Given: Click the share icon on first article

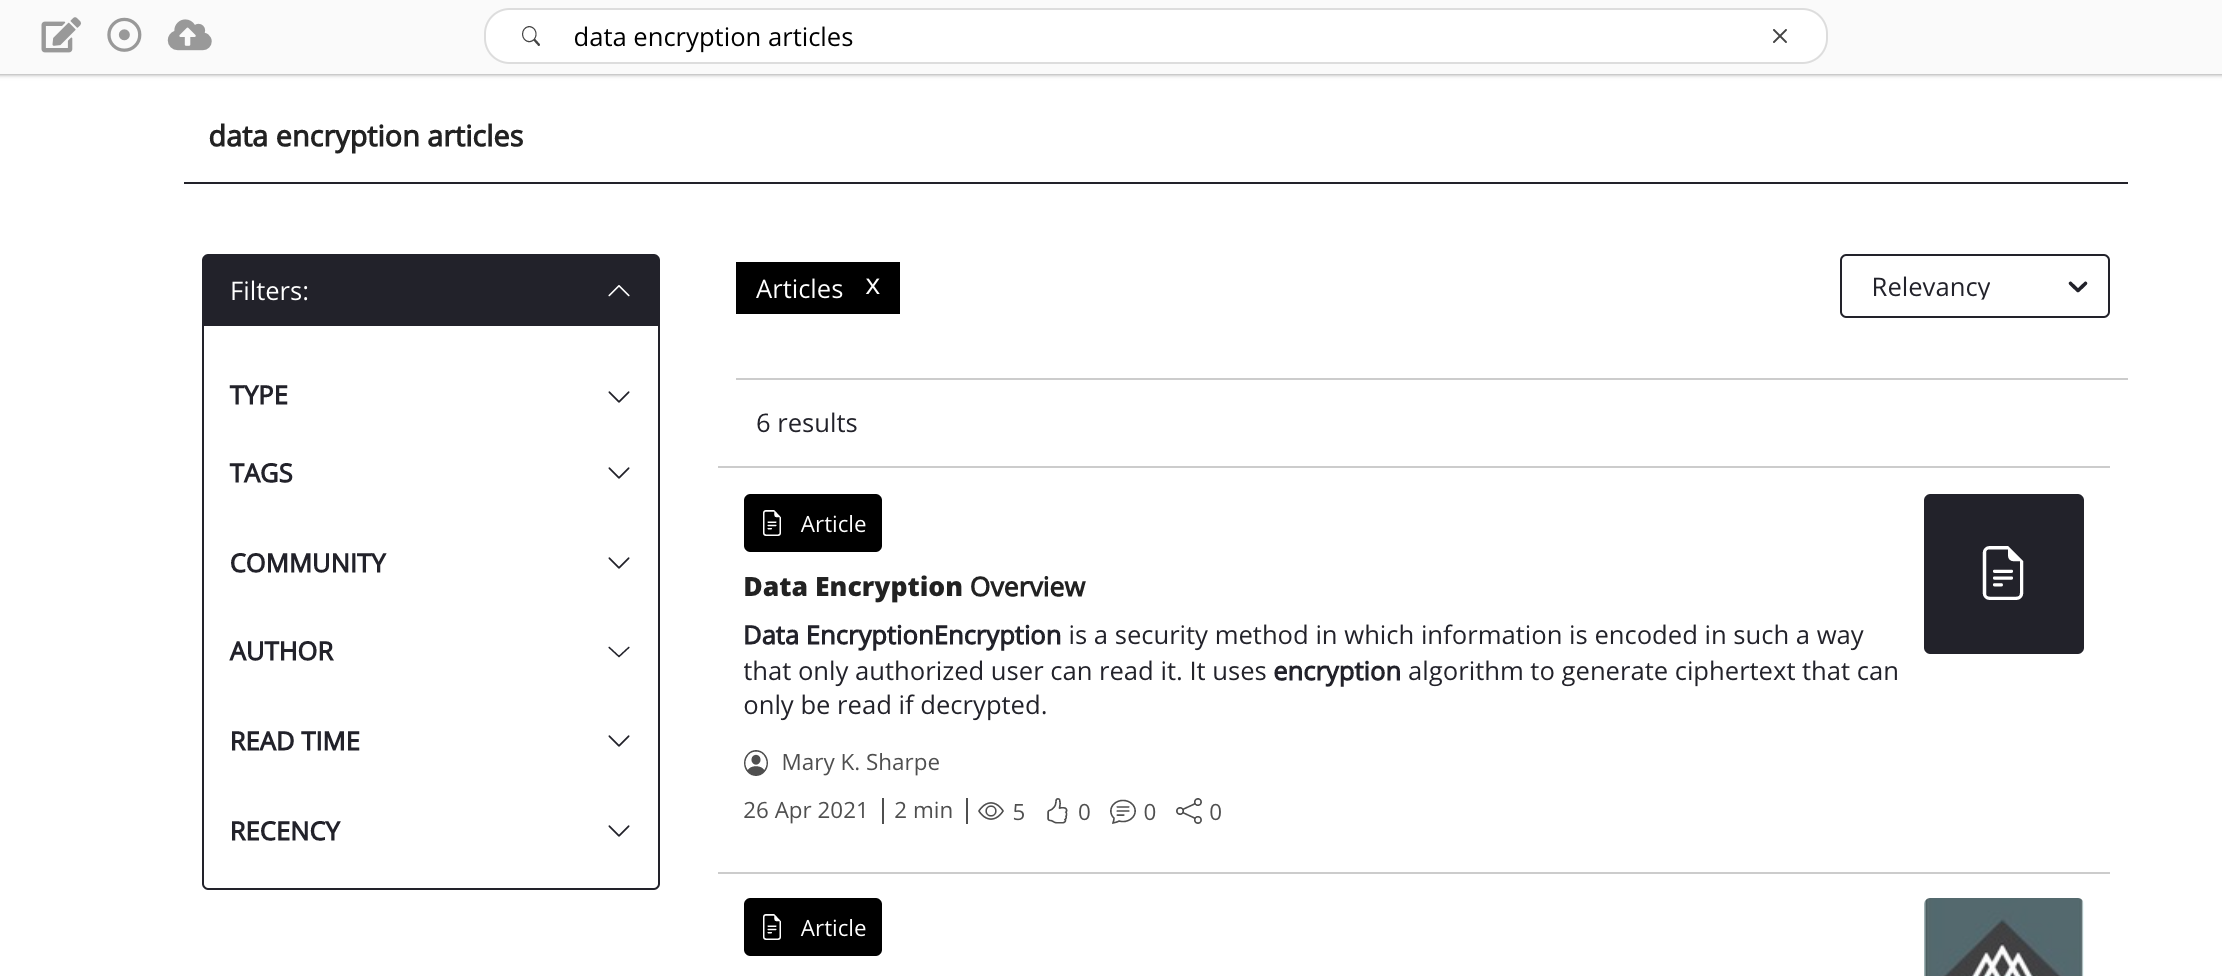Looking at the screenshot, I should point(1189,811).
